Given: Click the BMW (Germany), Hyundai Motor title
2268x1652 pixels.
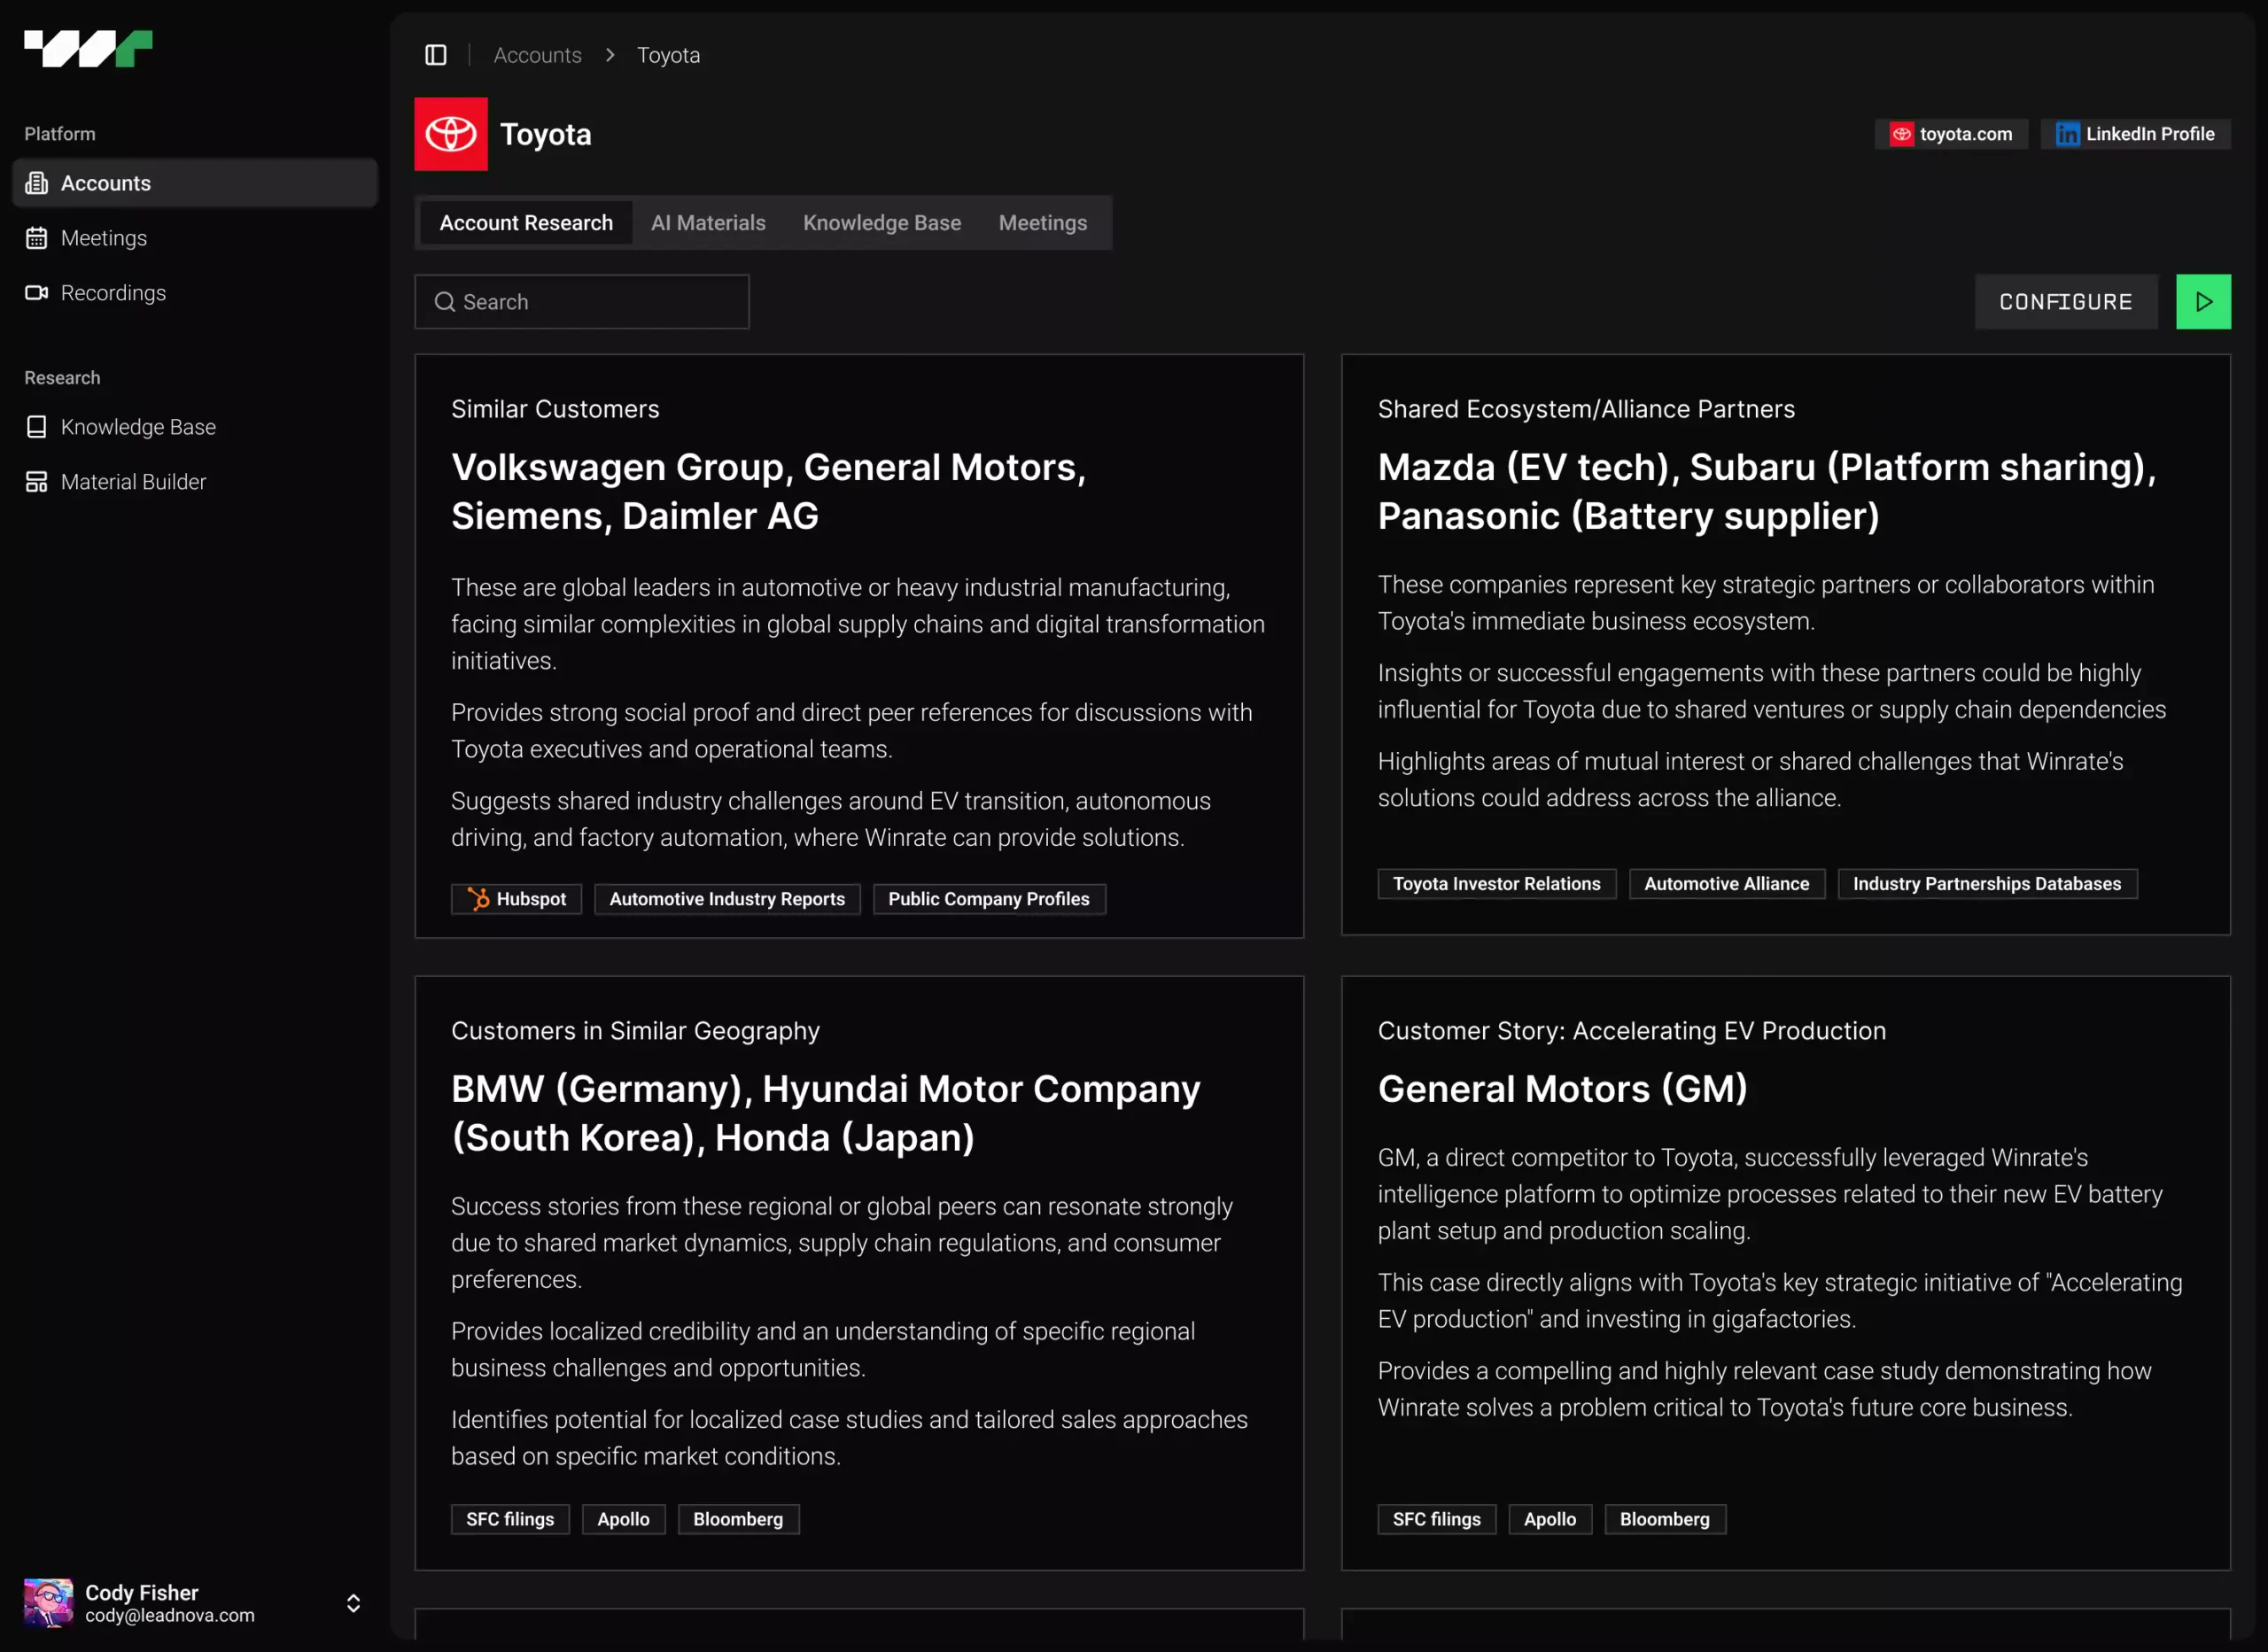Looking at the screenshot, I should (825, 1113).
